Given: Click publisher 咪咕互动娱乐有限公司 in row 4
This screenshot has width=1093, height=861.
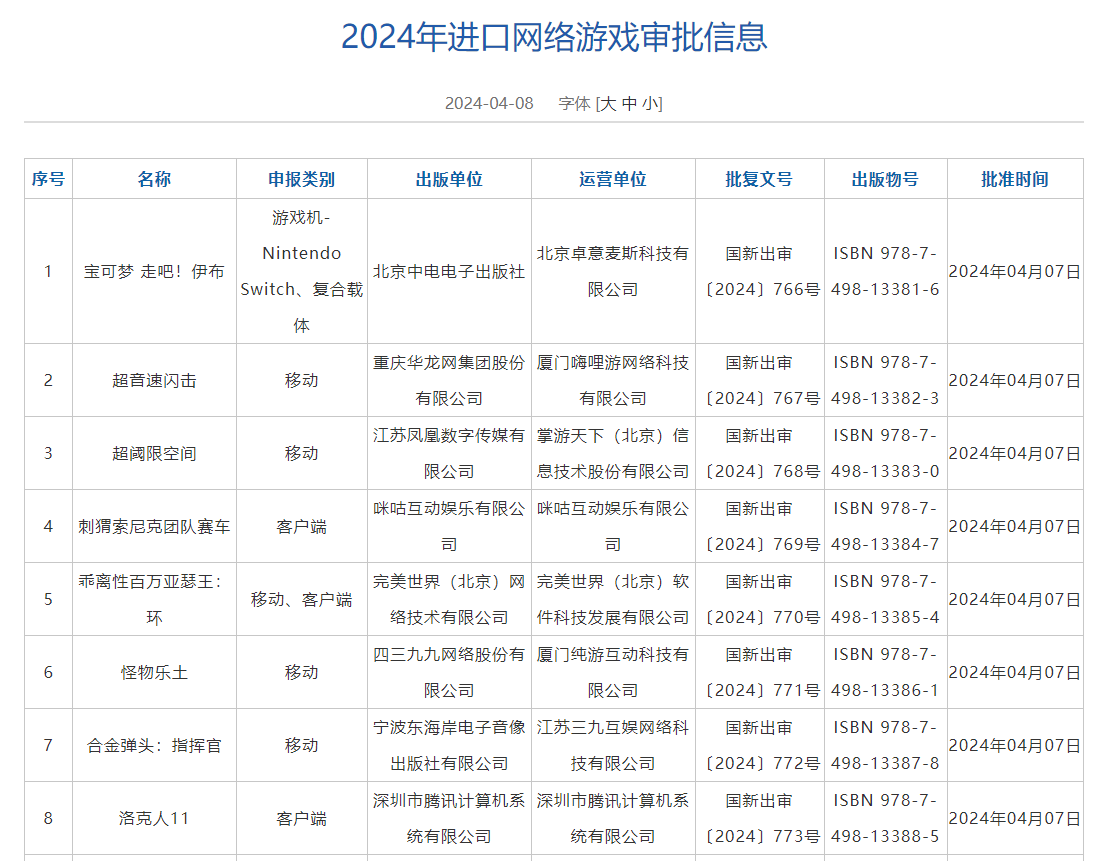Looking at the screenshot, I should click(x=449, y=526).
